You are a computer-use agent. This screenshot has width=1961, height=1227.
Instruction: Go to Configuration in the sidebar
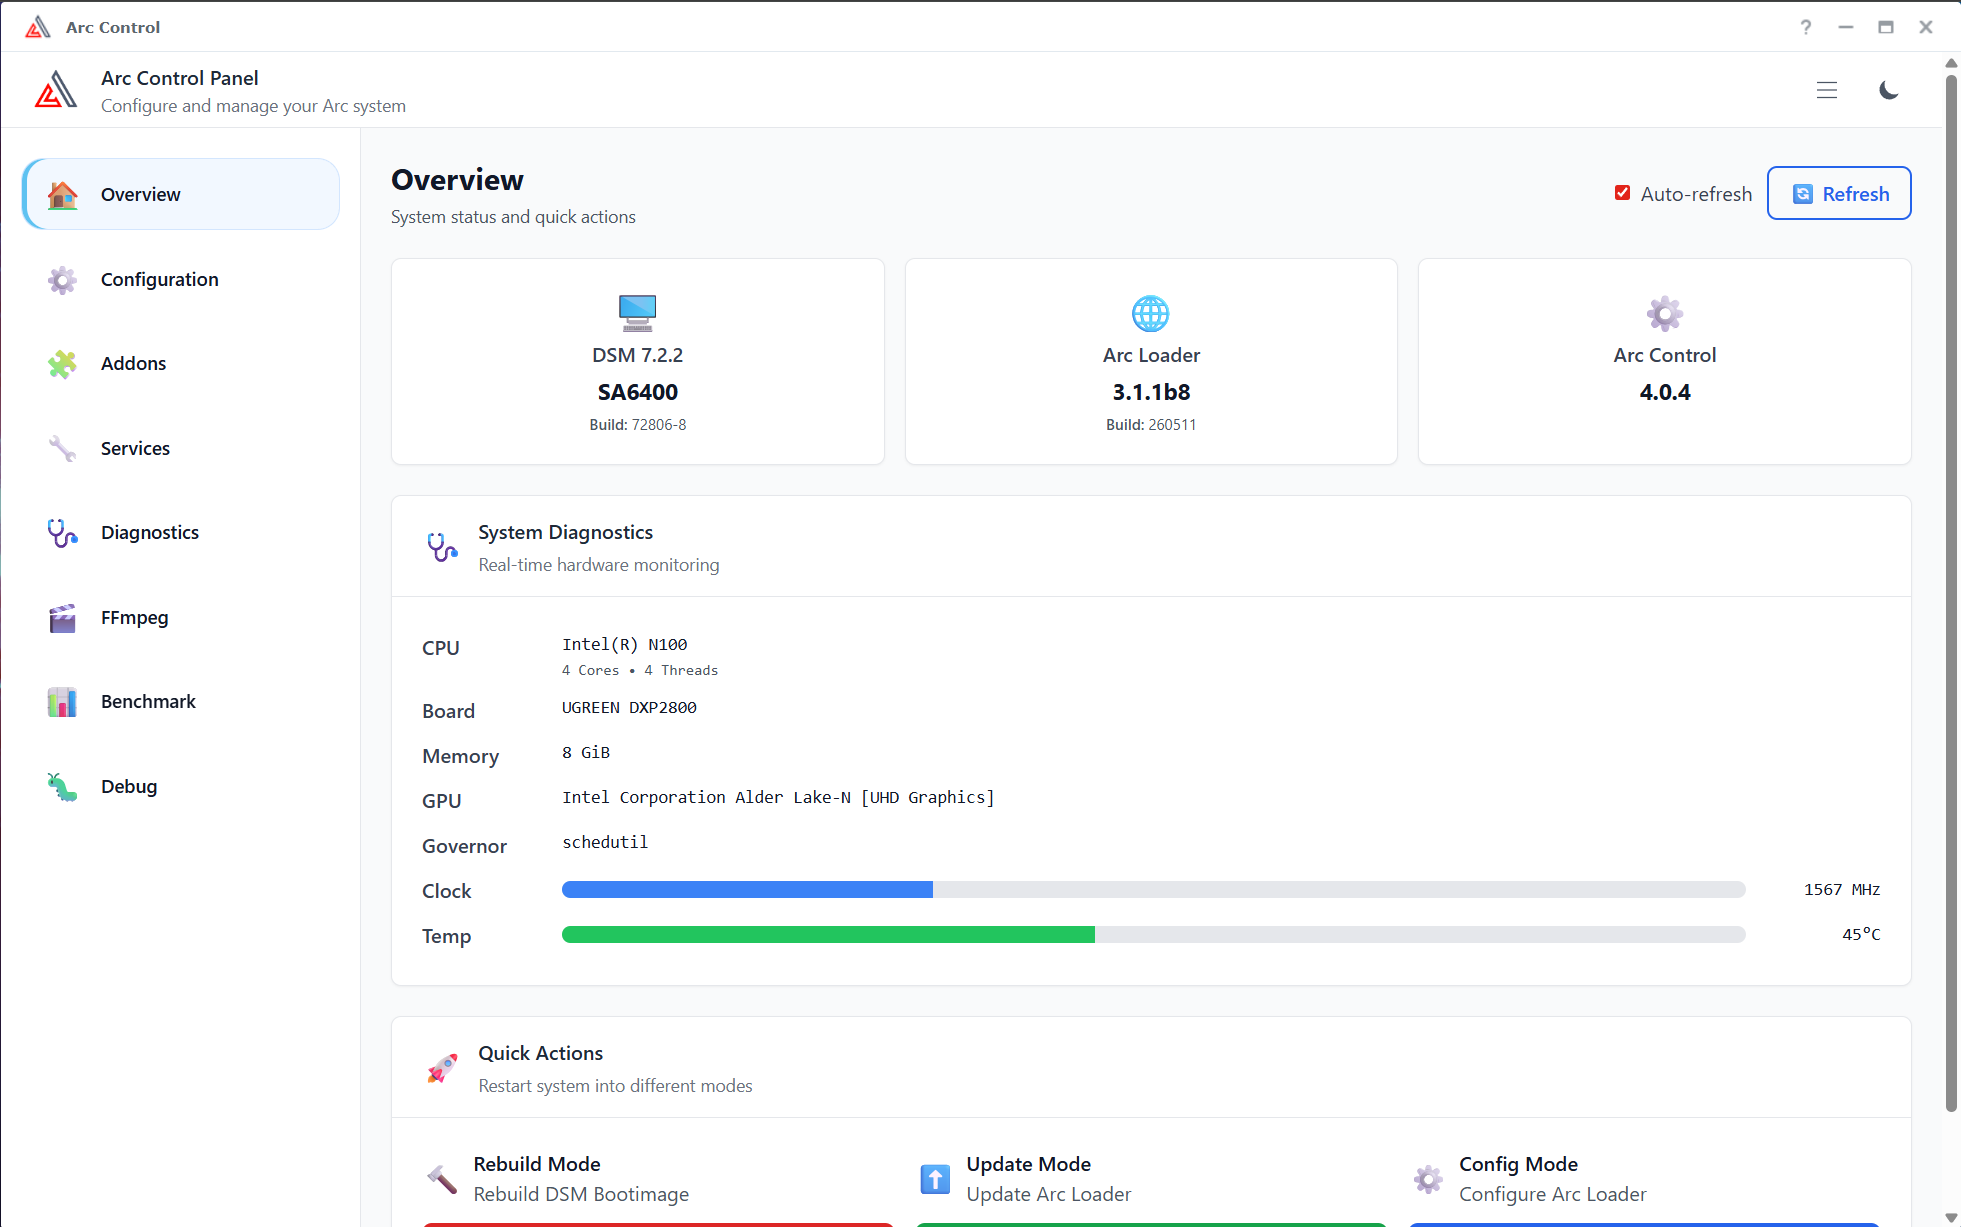(x=181, y=279)
